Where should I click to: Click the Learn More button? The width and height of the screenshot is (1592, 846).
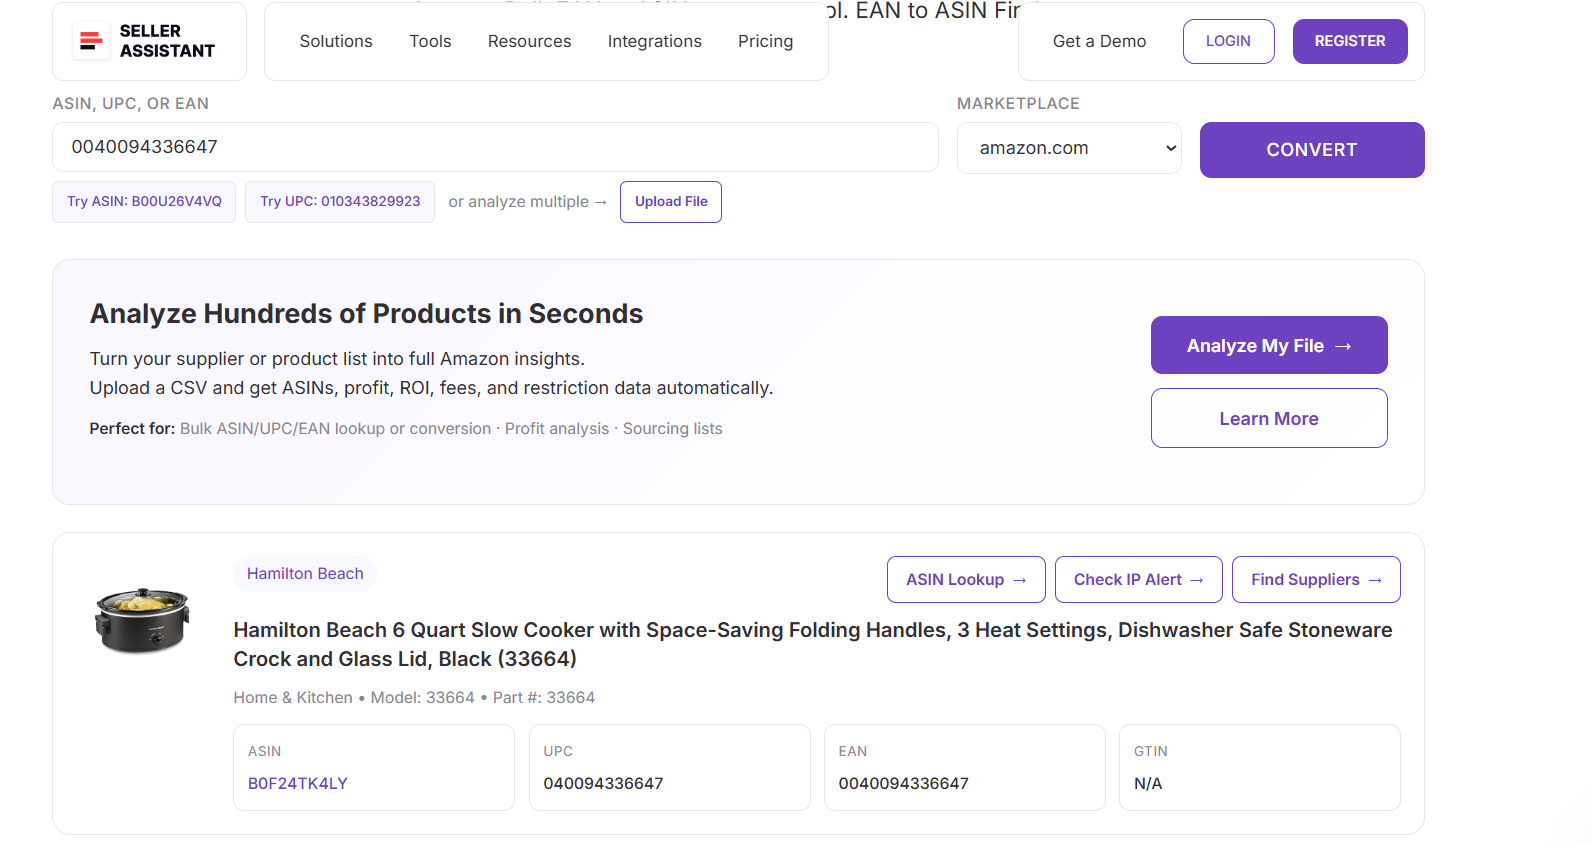pyautogui.click(x=1269, y=418)
